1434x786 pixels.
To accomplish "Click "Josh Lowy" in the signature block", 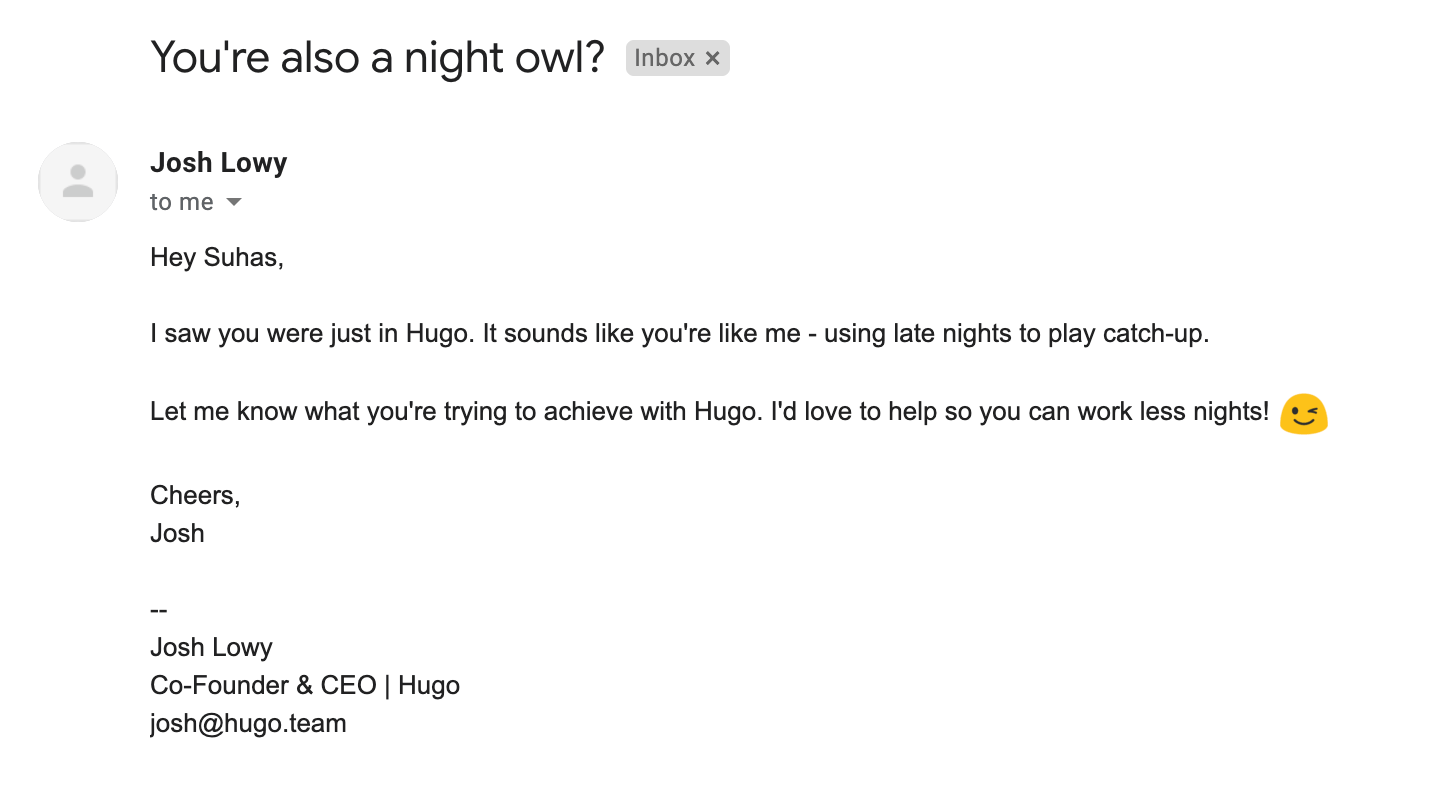I will (211, 647).
